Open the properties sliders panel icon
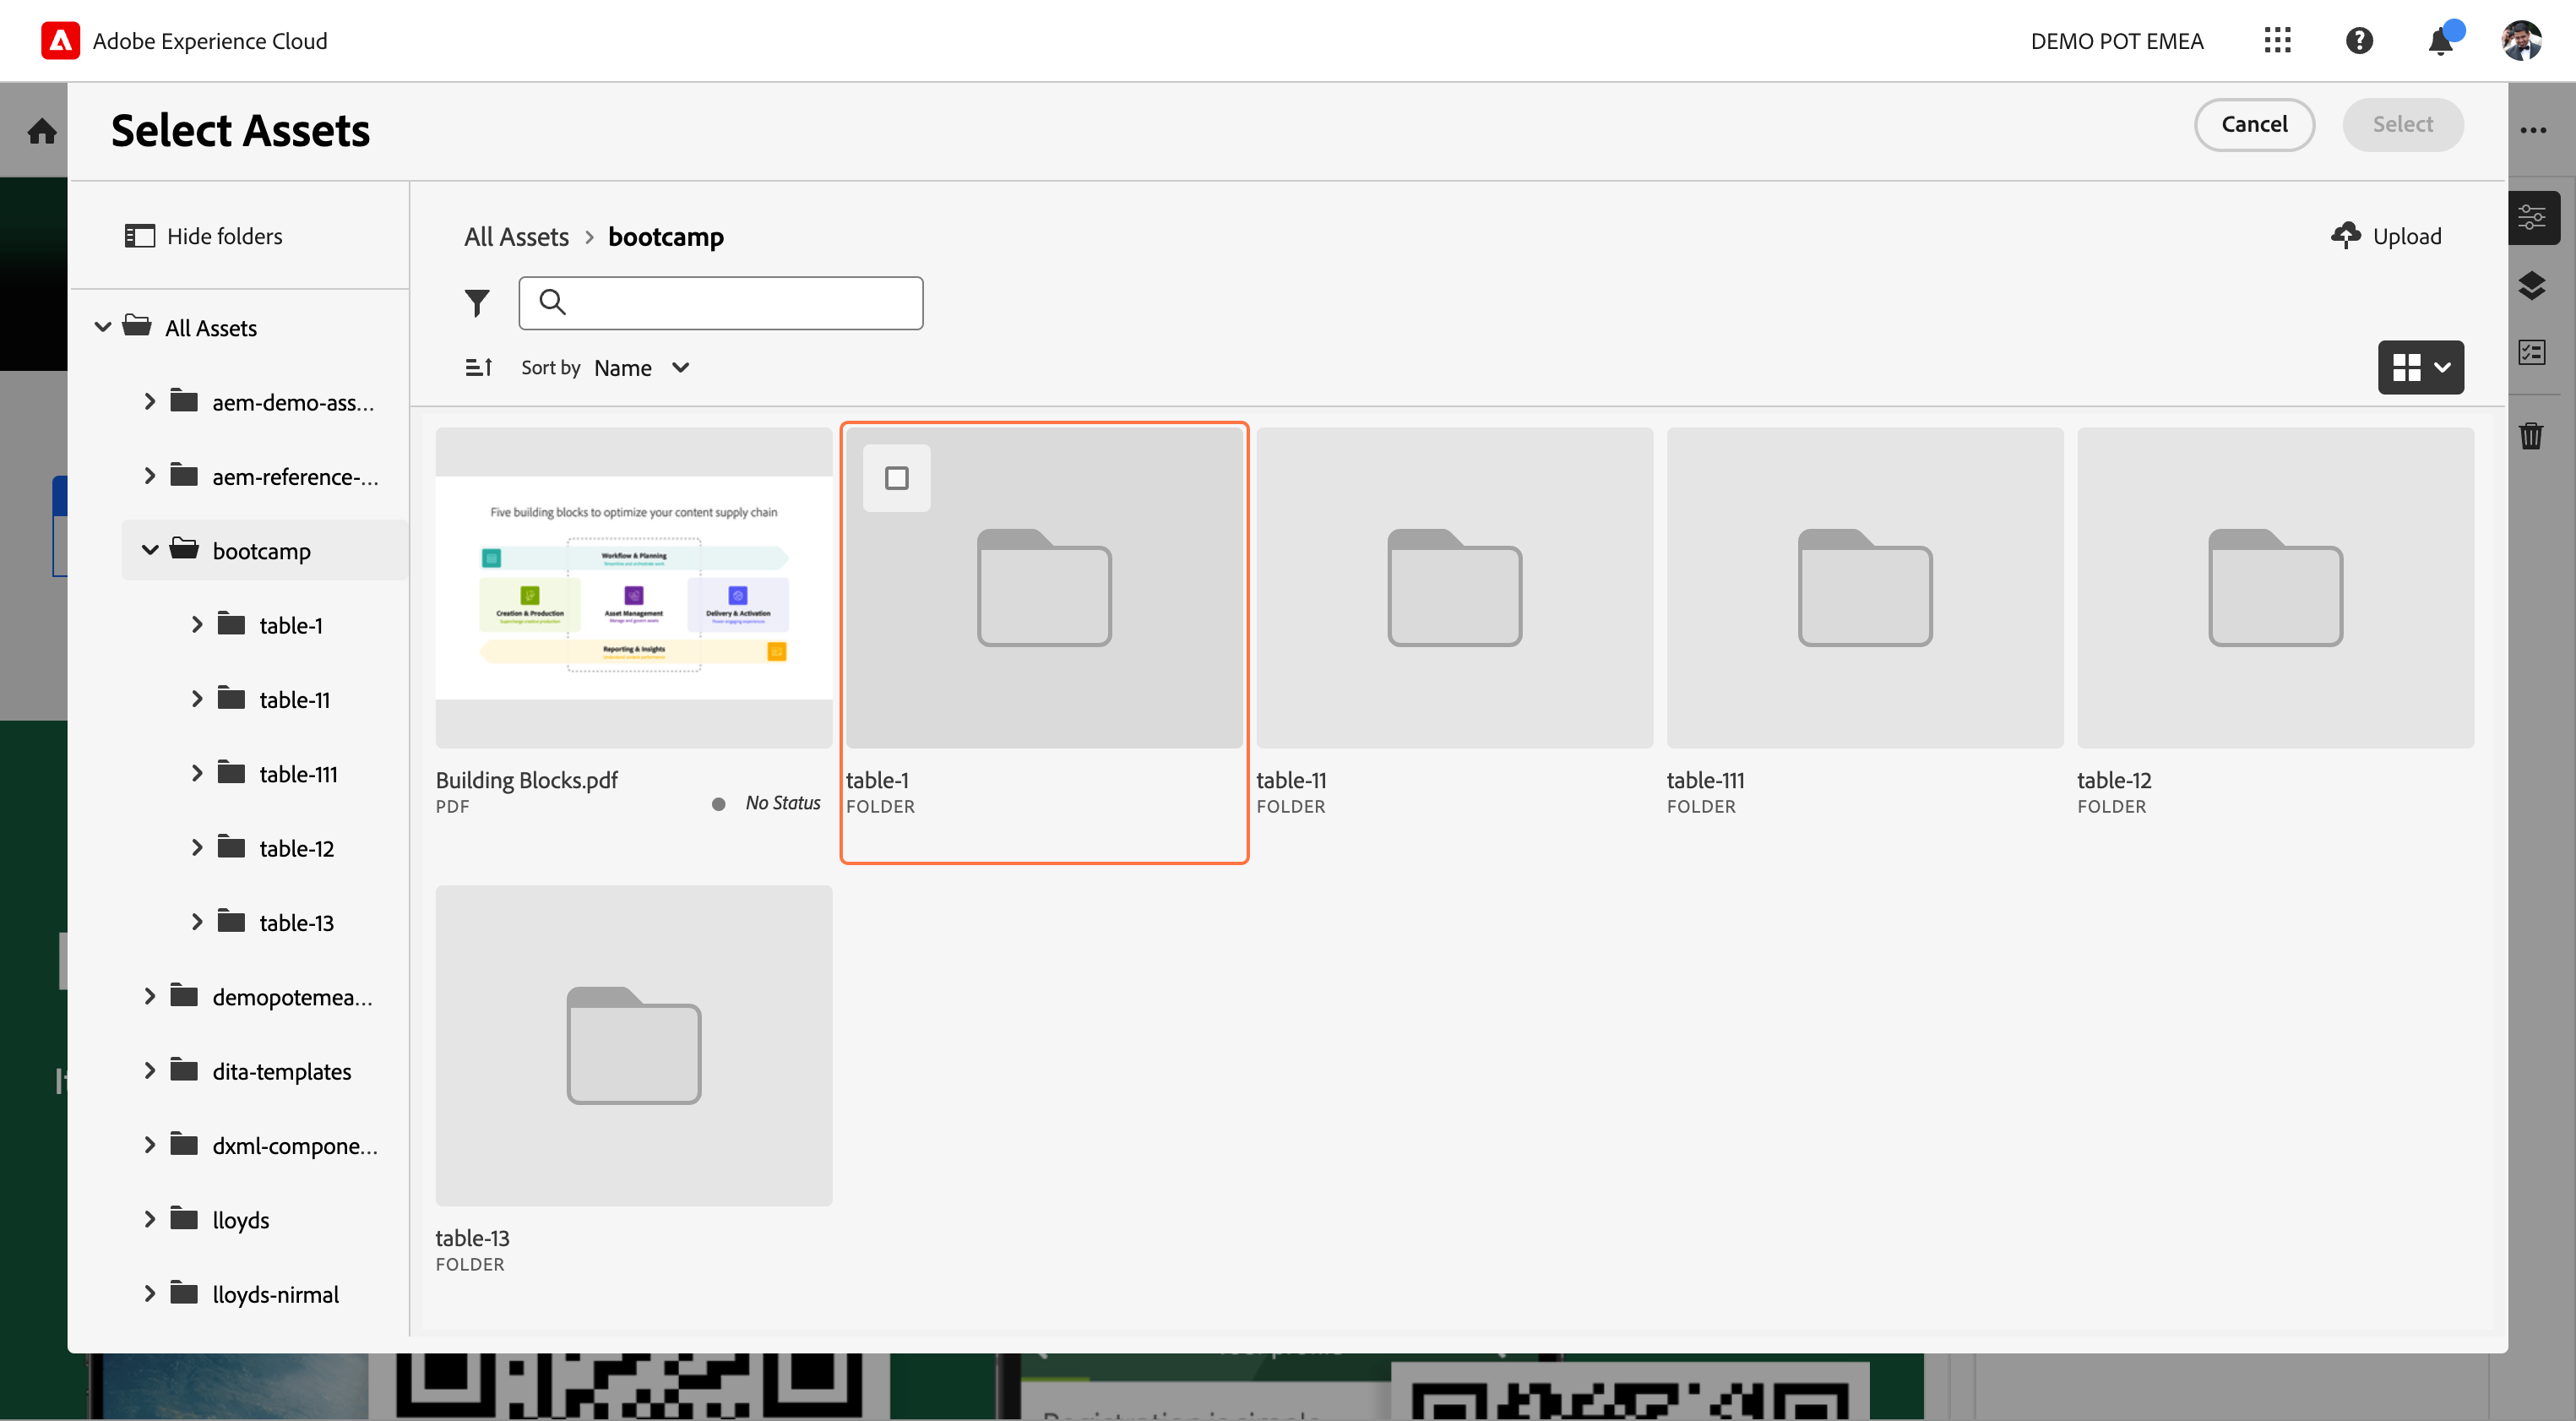The image size is (2576, 1421). pos(2532,218)
